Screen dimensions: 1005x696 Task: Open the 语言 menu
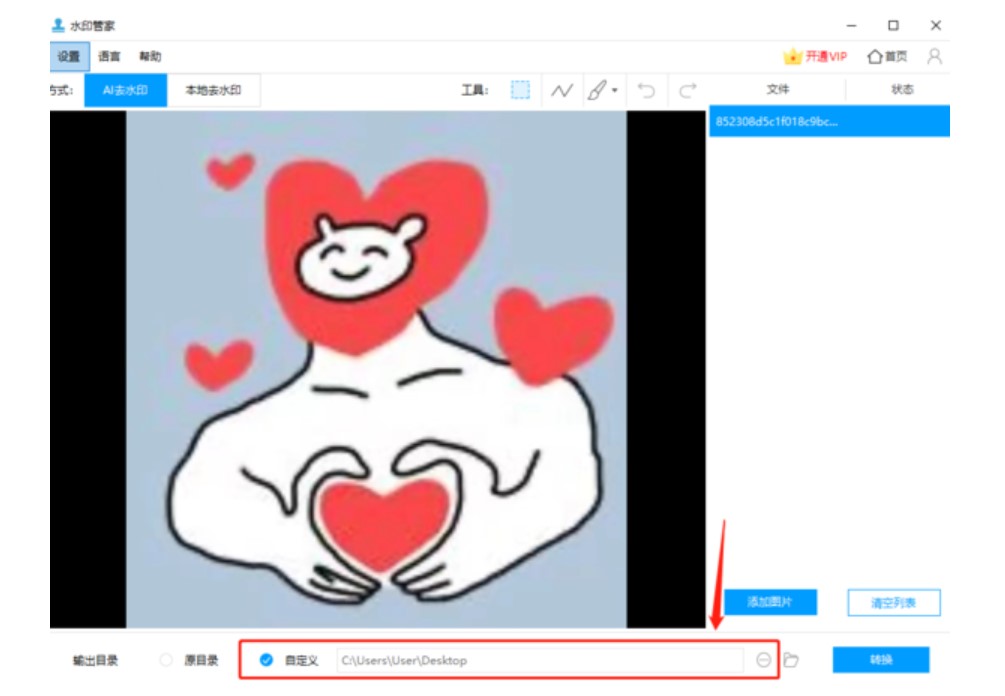111,57
